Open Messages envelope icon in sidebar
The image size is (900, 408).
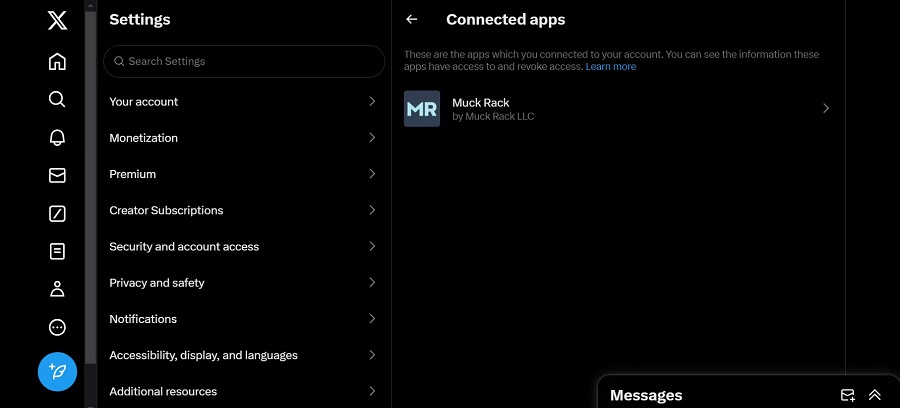click(57, 176)
